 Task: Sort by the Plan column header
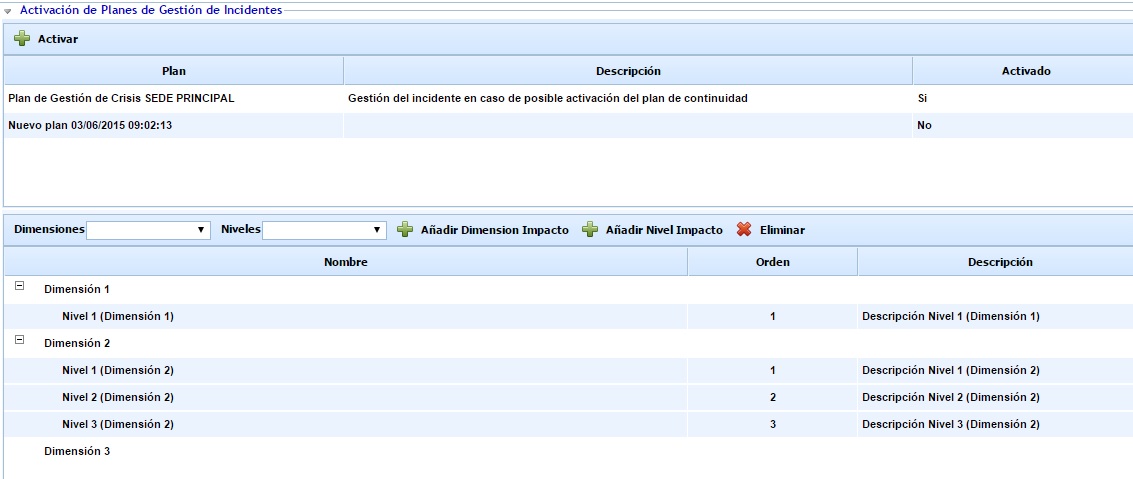tap(173, 71)
